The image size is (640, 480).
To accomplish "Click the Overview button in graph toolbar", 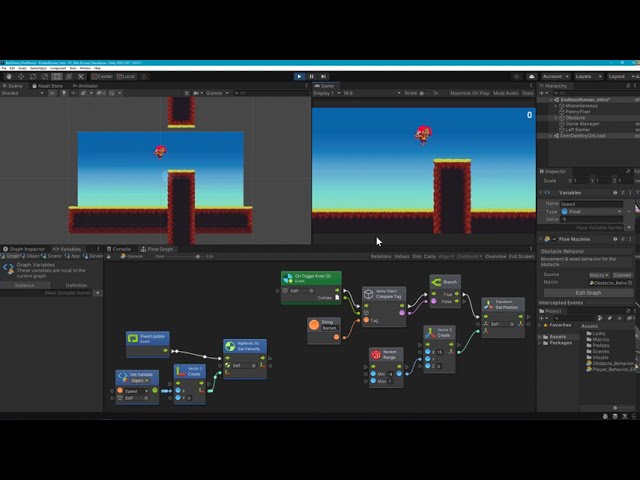I will 496,256.
